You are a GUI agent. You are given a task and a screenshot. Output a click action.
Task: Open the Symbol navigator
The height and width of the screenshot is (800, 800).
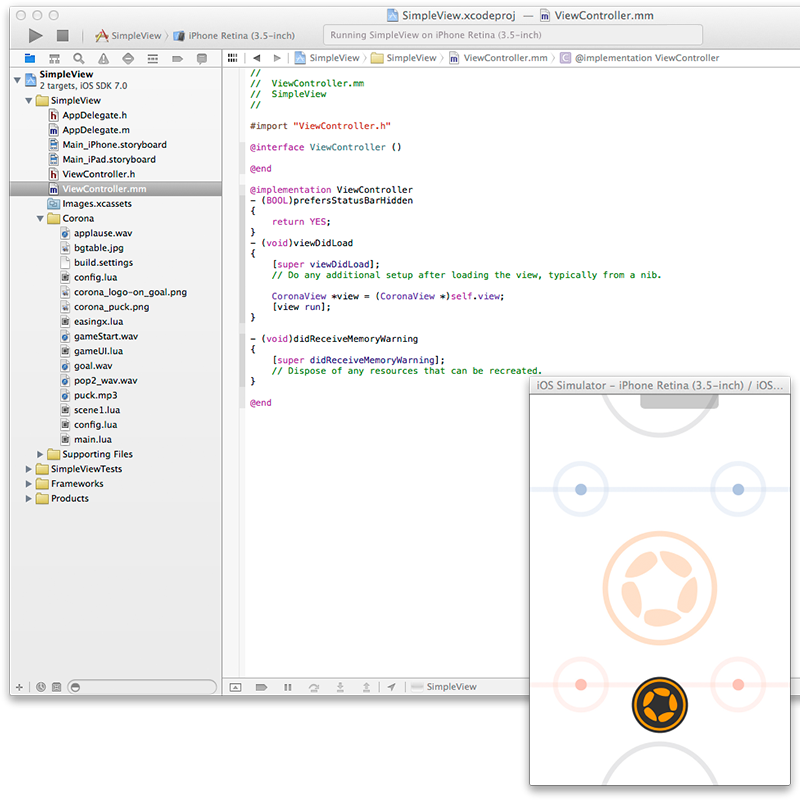click(54, 58)
